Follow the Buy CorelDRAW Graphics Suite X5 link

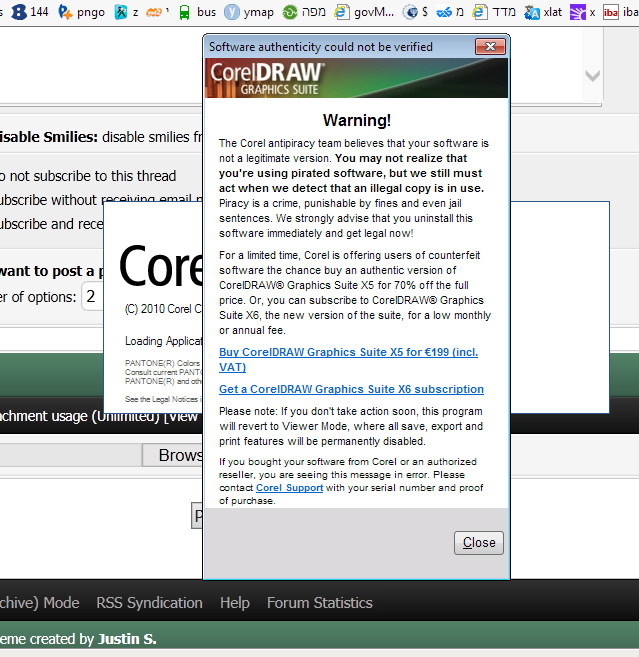tap(347, 351)
